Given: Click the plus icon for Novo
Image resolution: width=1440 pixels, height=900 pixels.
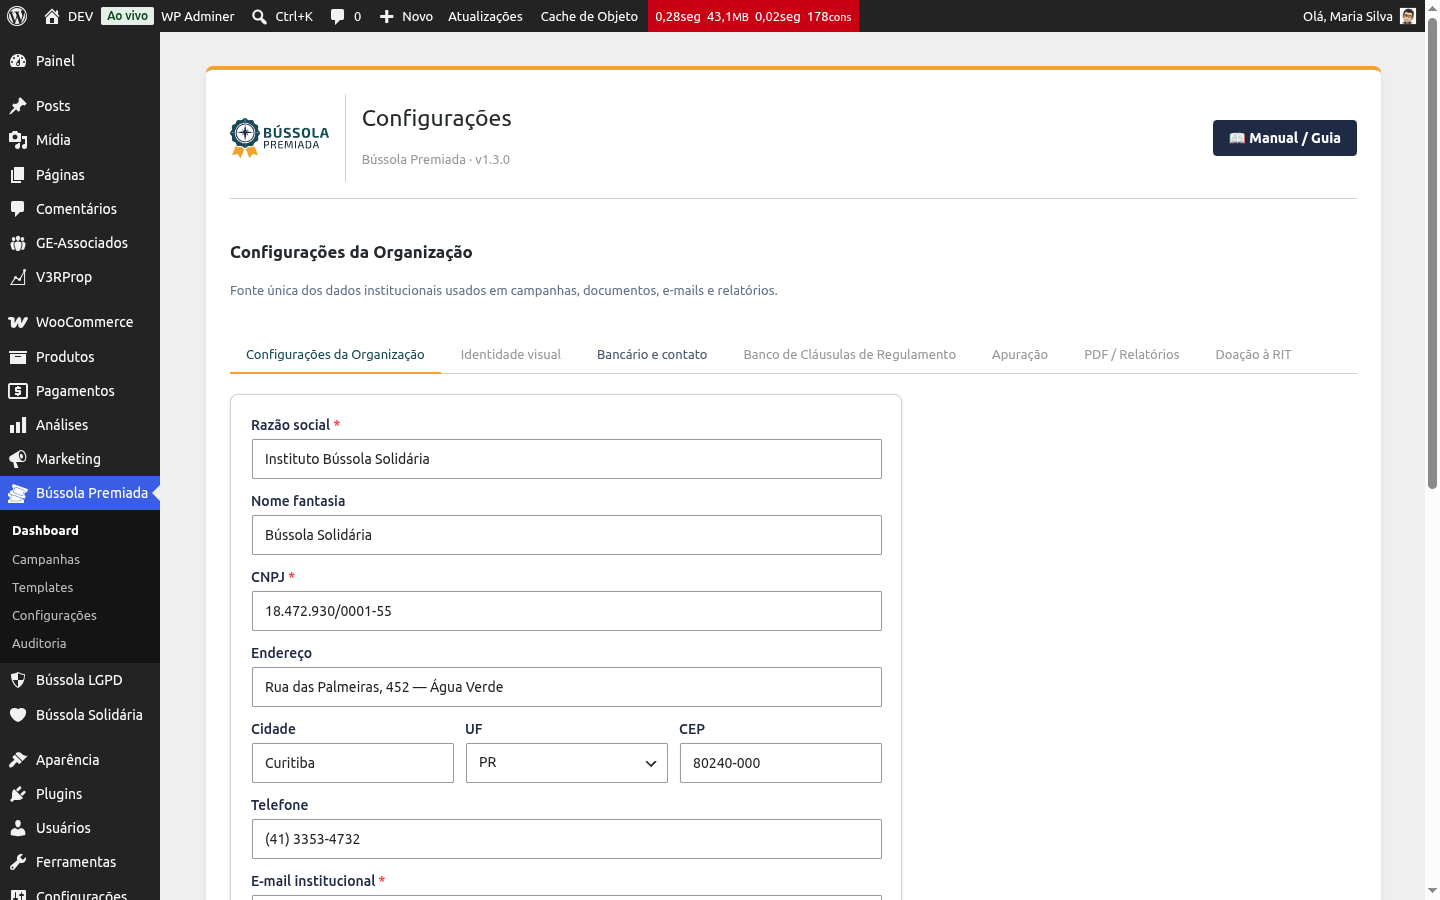Looking at the screenshot, I should point(387,17).
